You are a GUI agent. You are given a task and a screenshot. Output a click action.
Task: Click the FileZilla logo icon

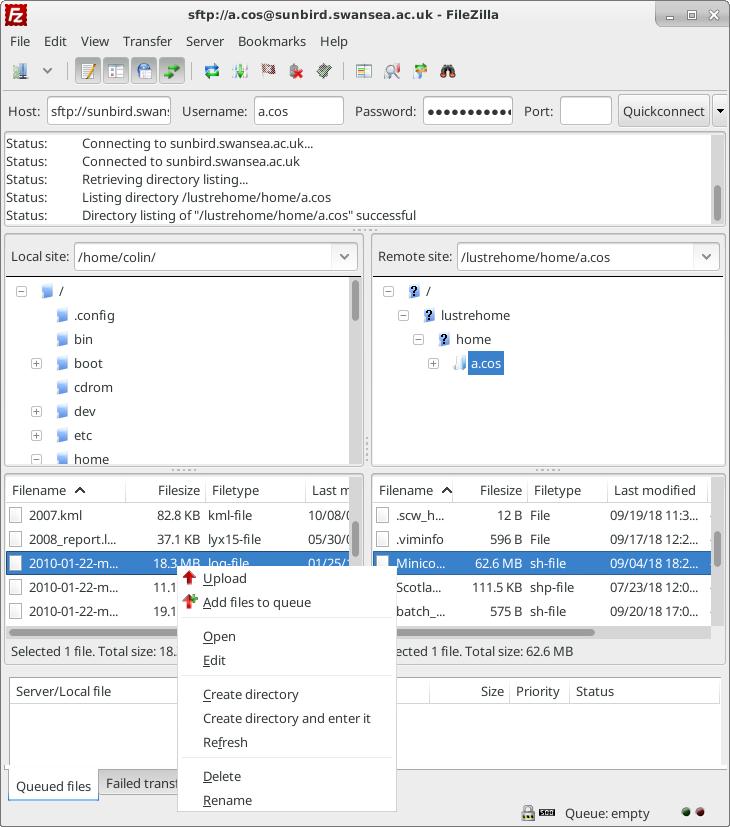point(16,15)
